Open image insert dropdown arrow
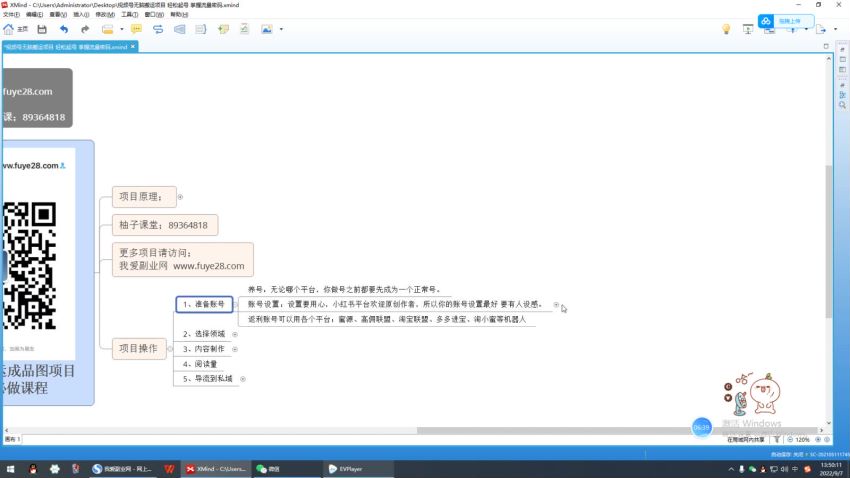850x478 pixels. (x=281, y=29)
